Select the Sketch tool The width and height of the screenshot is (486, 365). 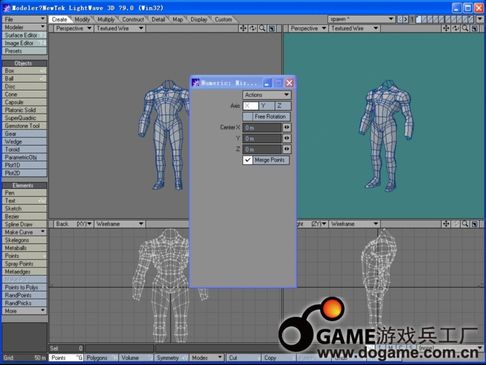tap(24, 208)
